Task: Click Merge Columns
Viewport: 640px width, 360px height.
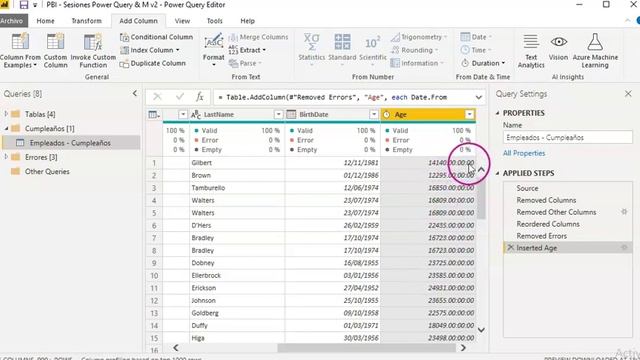Action: 259,37
